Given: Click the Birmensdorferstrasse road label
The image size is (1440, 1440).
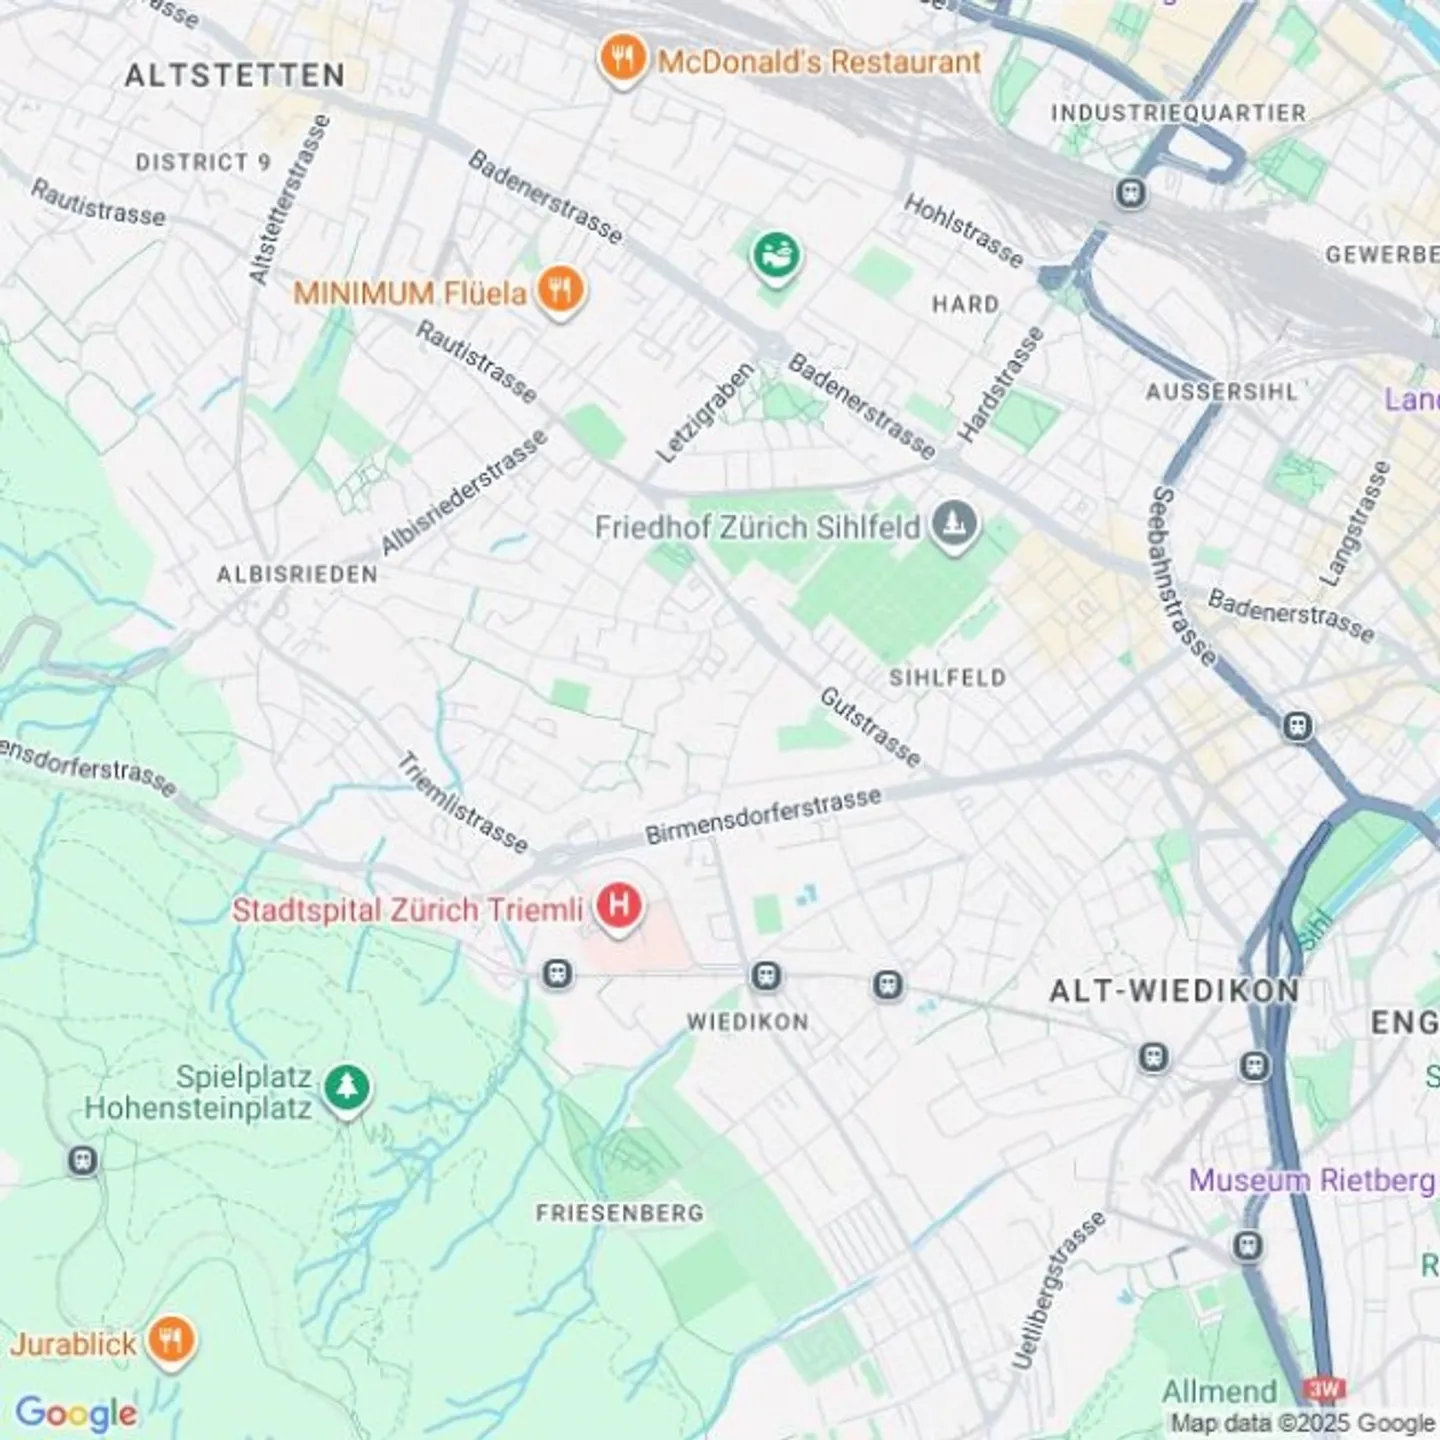Looking at the screenshot, I should click(763, 816).
